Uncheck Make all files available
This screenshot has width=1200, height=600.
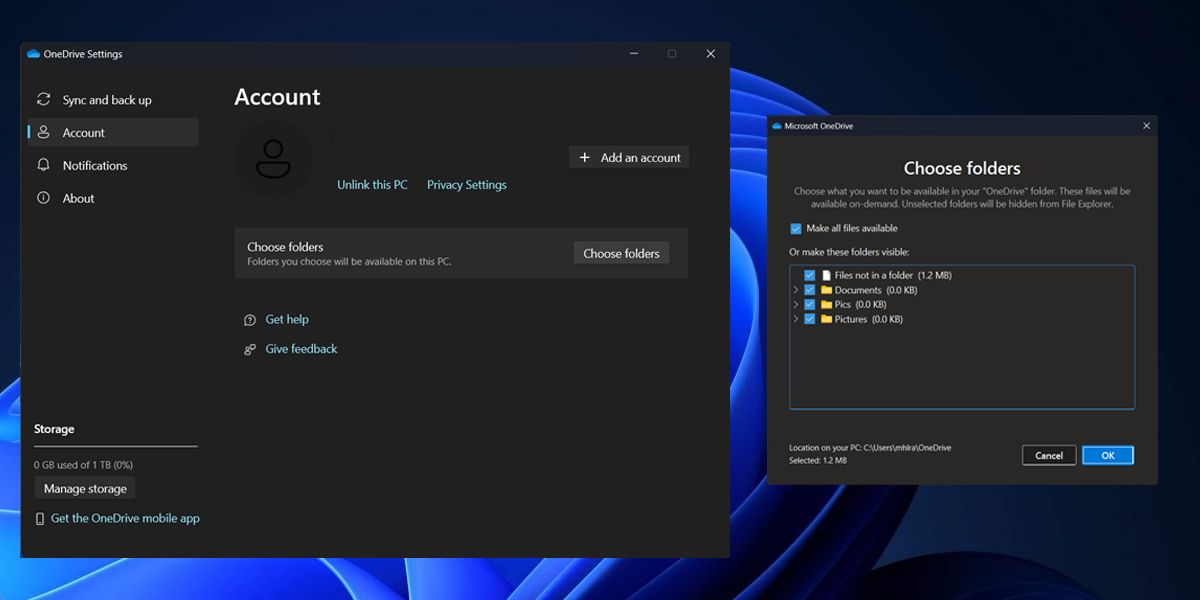[796, 229]
